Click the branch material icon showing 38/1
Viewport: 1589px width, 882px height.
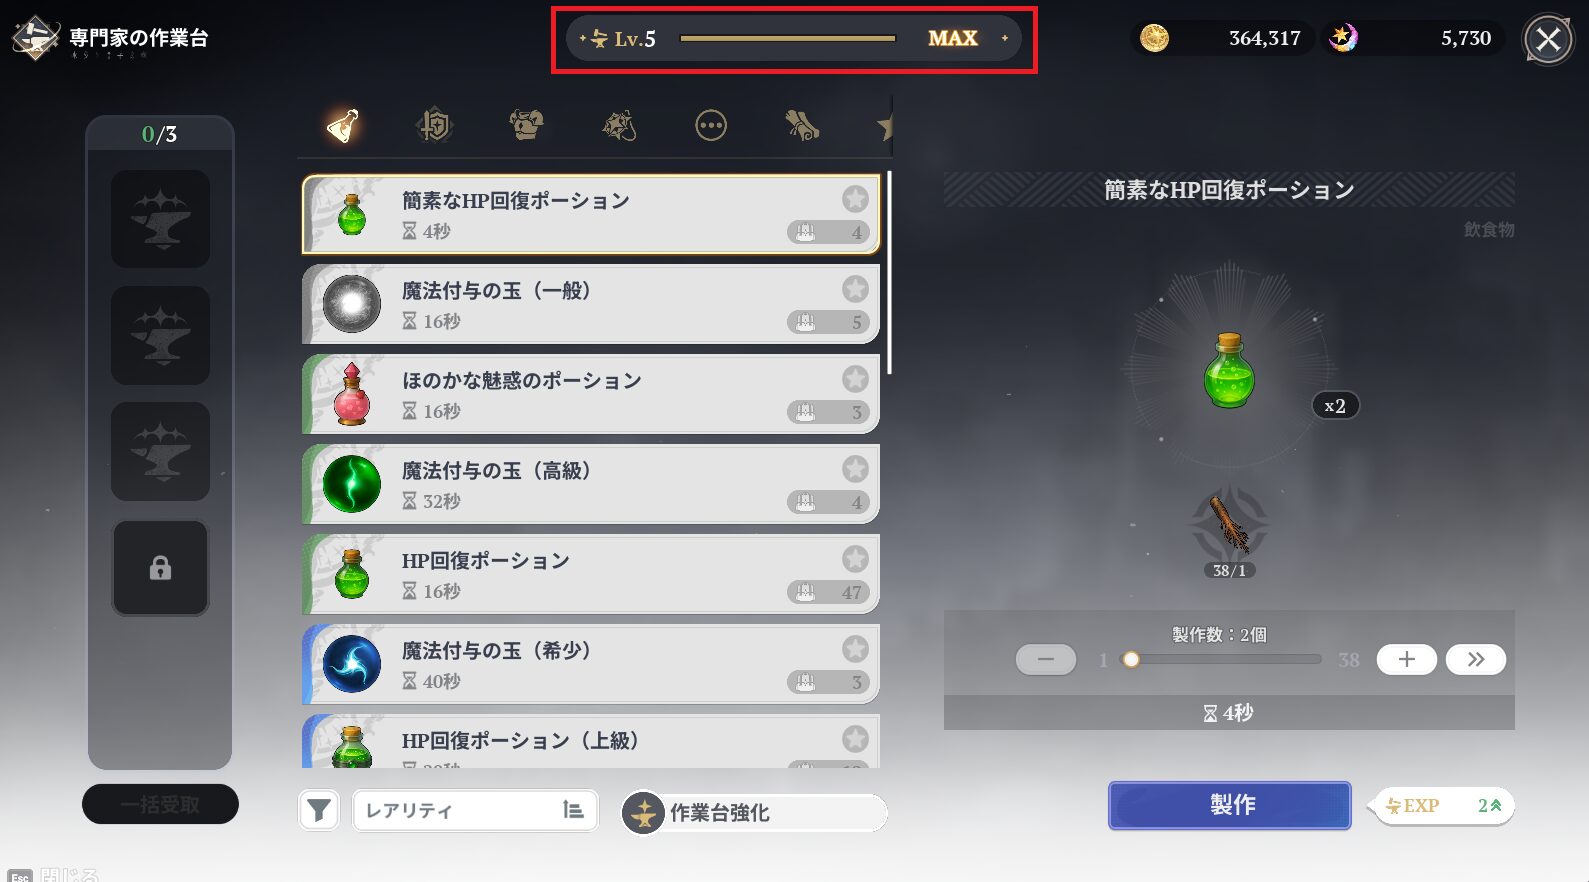(x=1229, y=525)
